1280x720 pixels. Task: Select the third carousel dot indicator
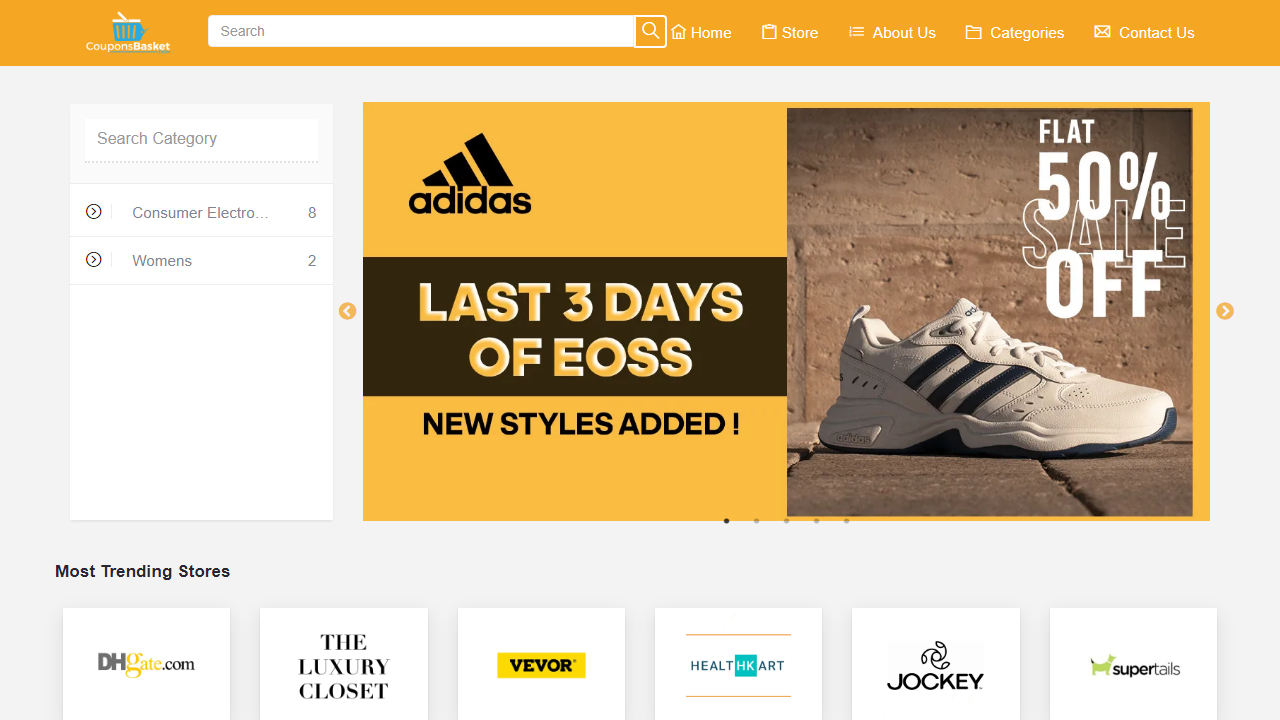[786, 520]
